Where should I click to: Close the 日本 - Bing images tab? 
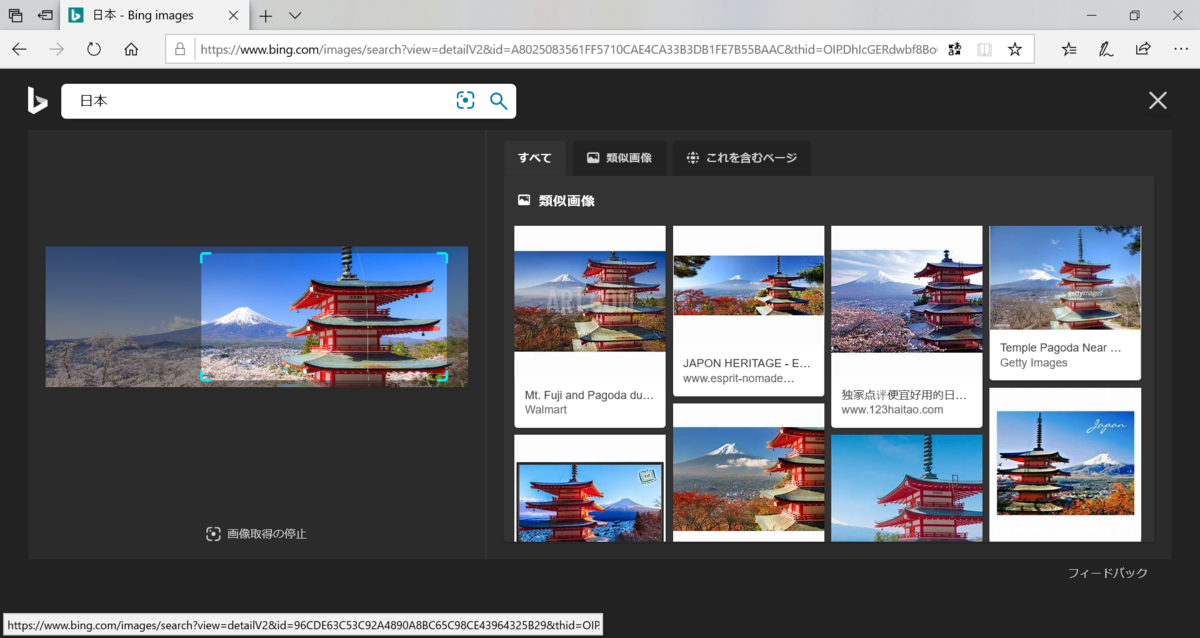[x=233, y=16]
